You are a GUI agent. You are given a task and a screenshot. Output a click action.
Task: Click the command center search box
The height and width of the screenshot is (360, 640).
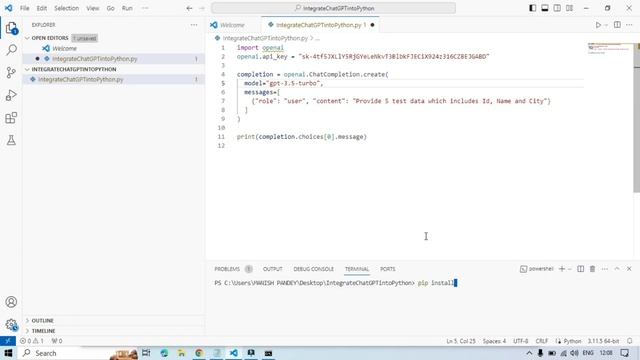(x=333, y=8)
